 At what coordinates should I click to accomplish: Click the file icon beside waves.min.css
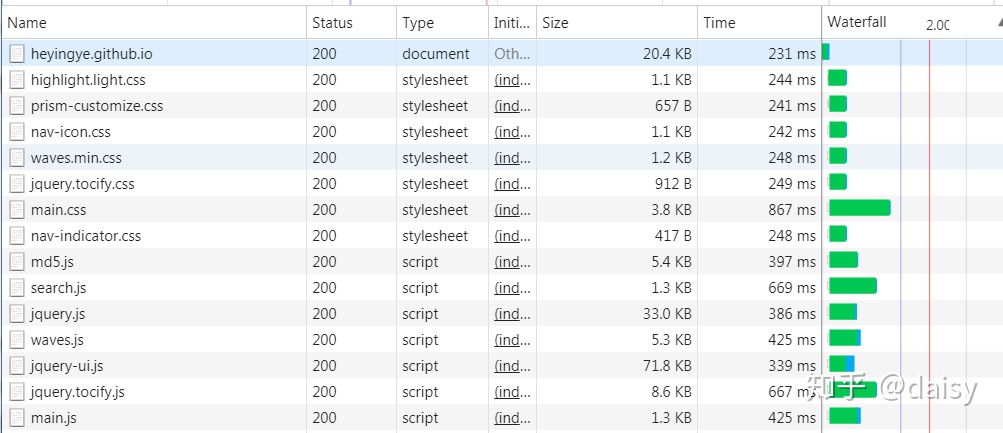click(17, 158)
